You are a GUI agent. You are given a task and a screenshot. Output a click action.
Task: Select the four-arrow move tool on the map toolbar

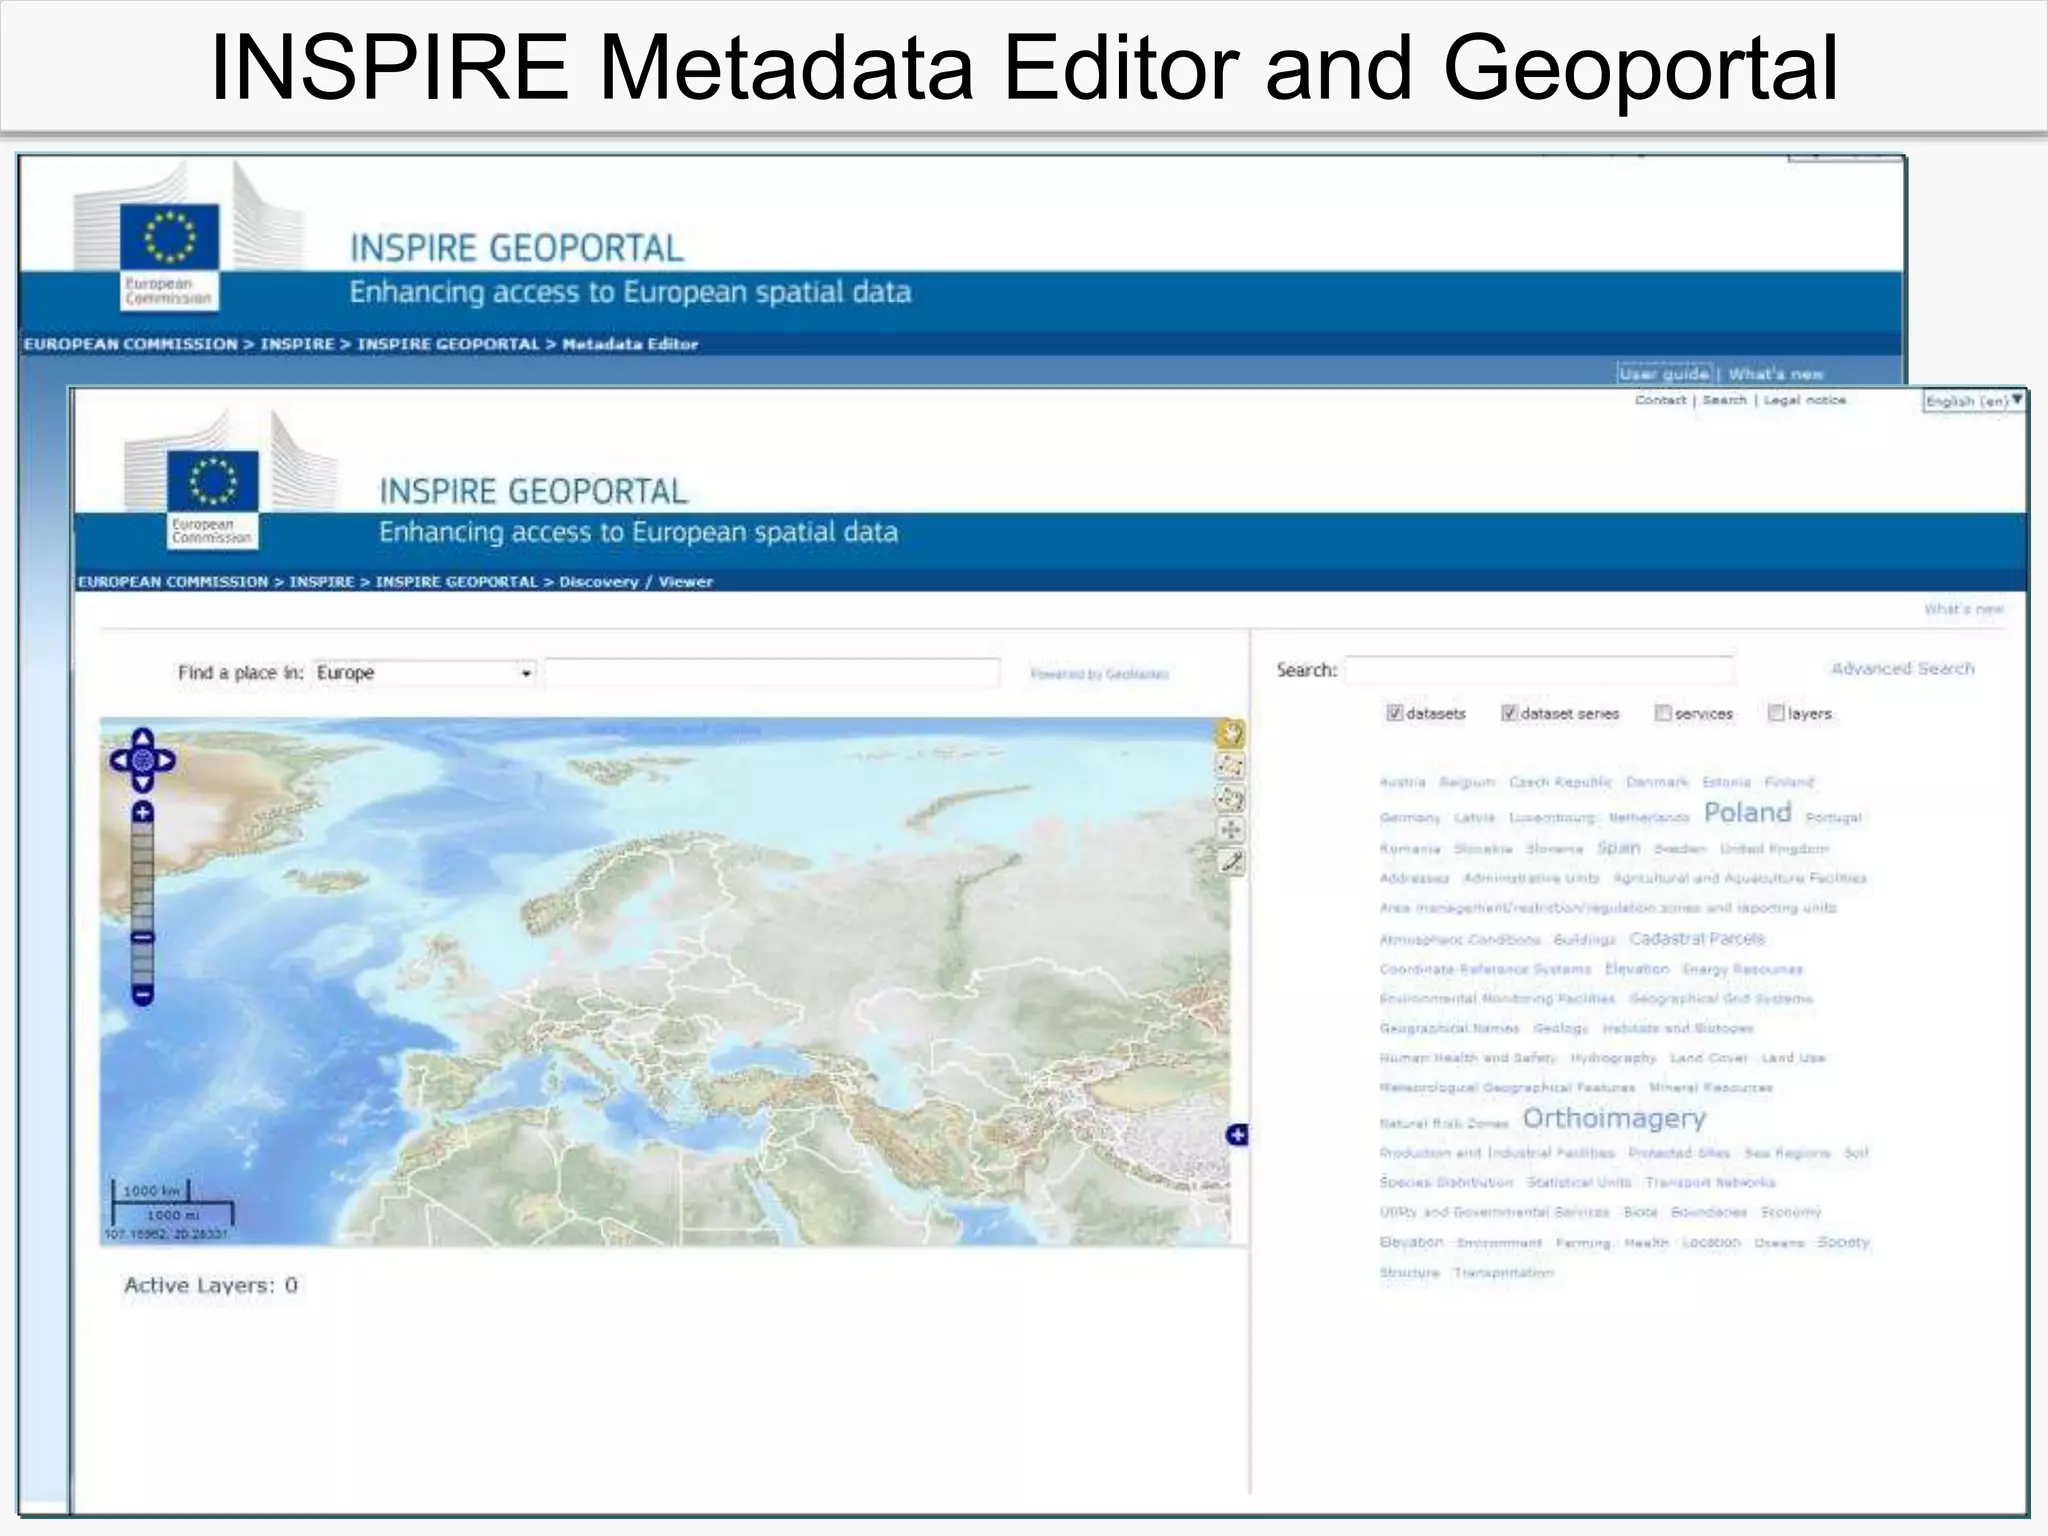(x=1230, y=830)
